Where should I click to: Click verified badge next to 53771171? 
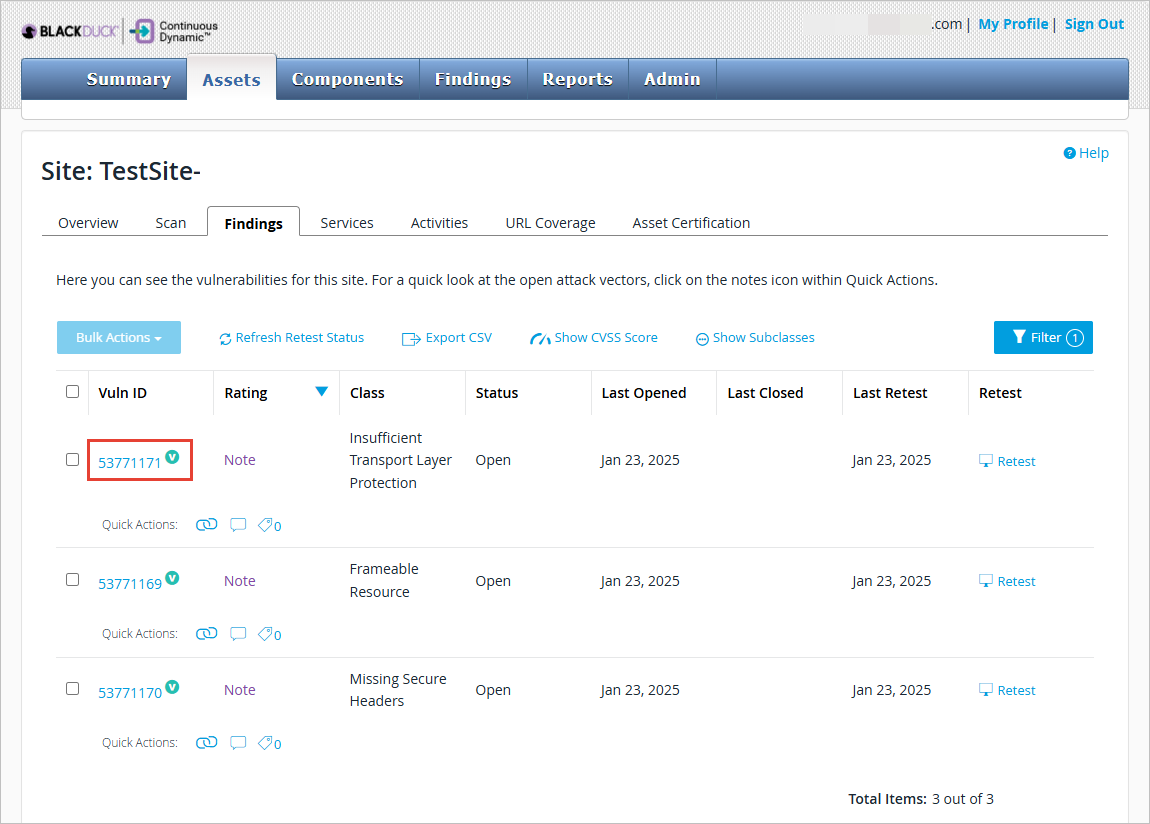(x=172, y=457)
